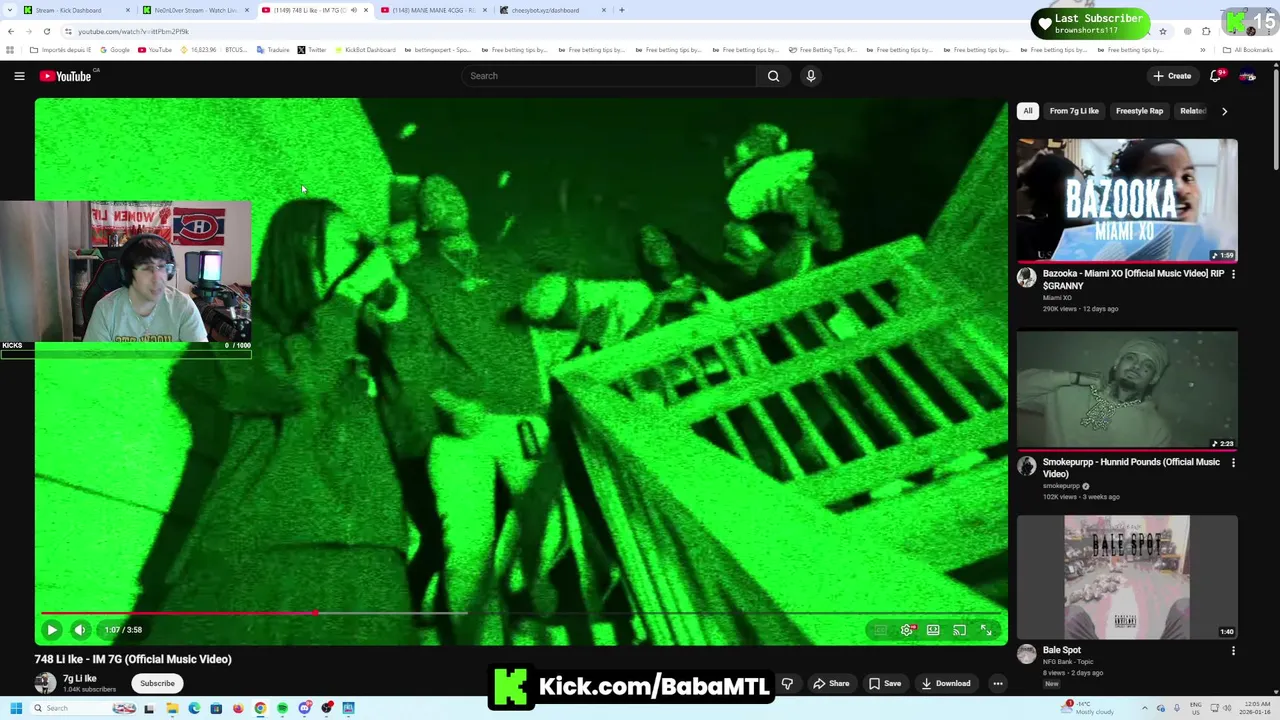
Task: Show hidden system tray icons
Action: [1146, 708]
